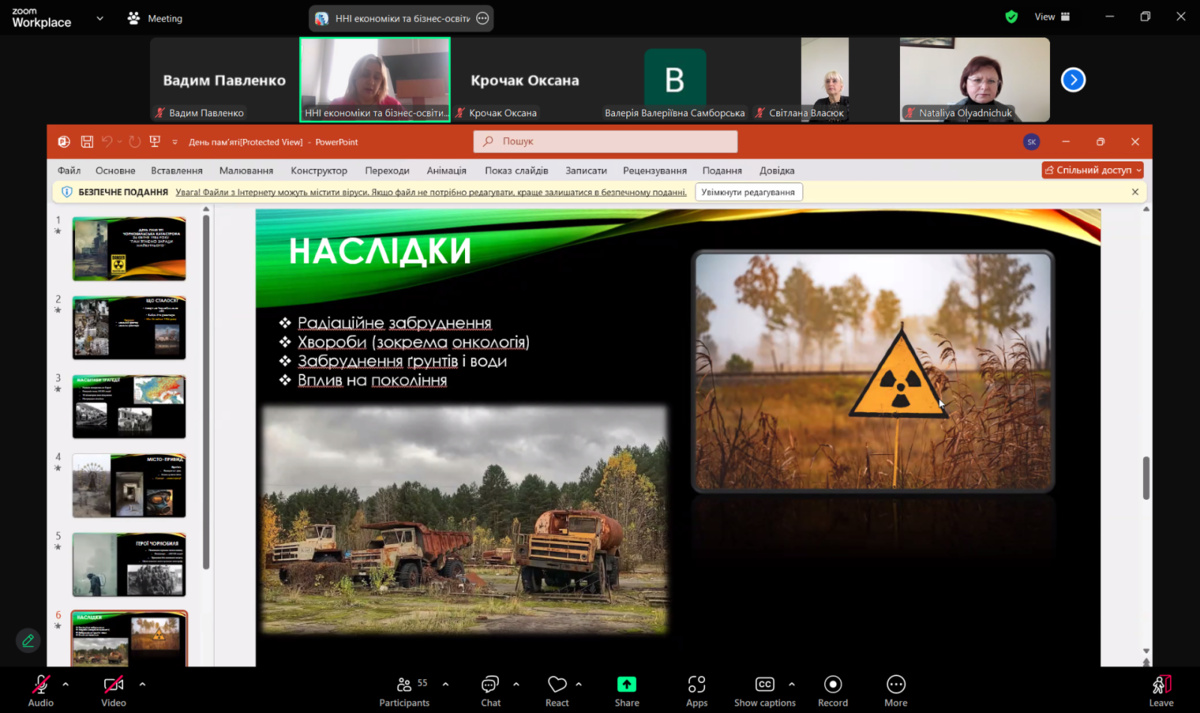Click the Leave meeting button
Viewport: 1200px width, 713px height.
coord(1161,688)
